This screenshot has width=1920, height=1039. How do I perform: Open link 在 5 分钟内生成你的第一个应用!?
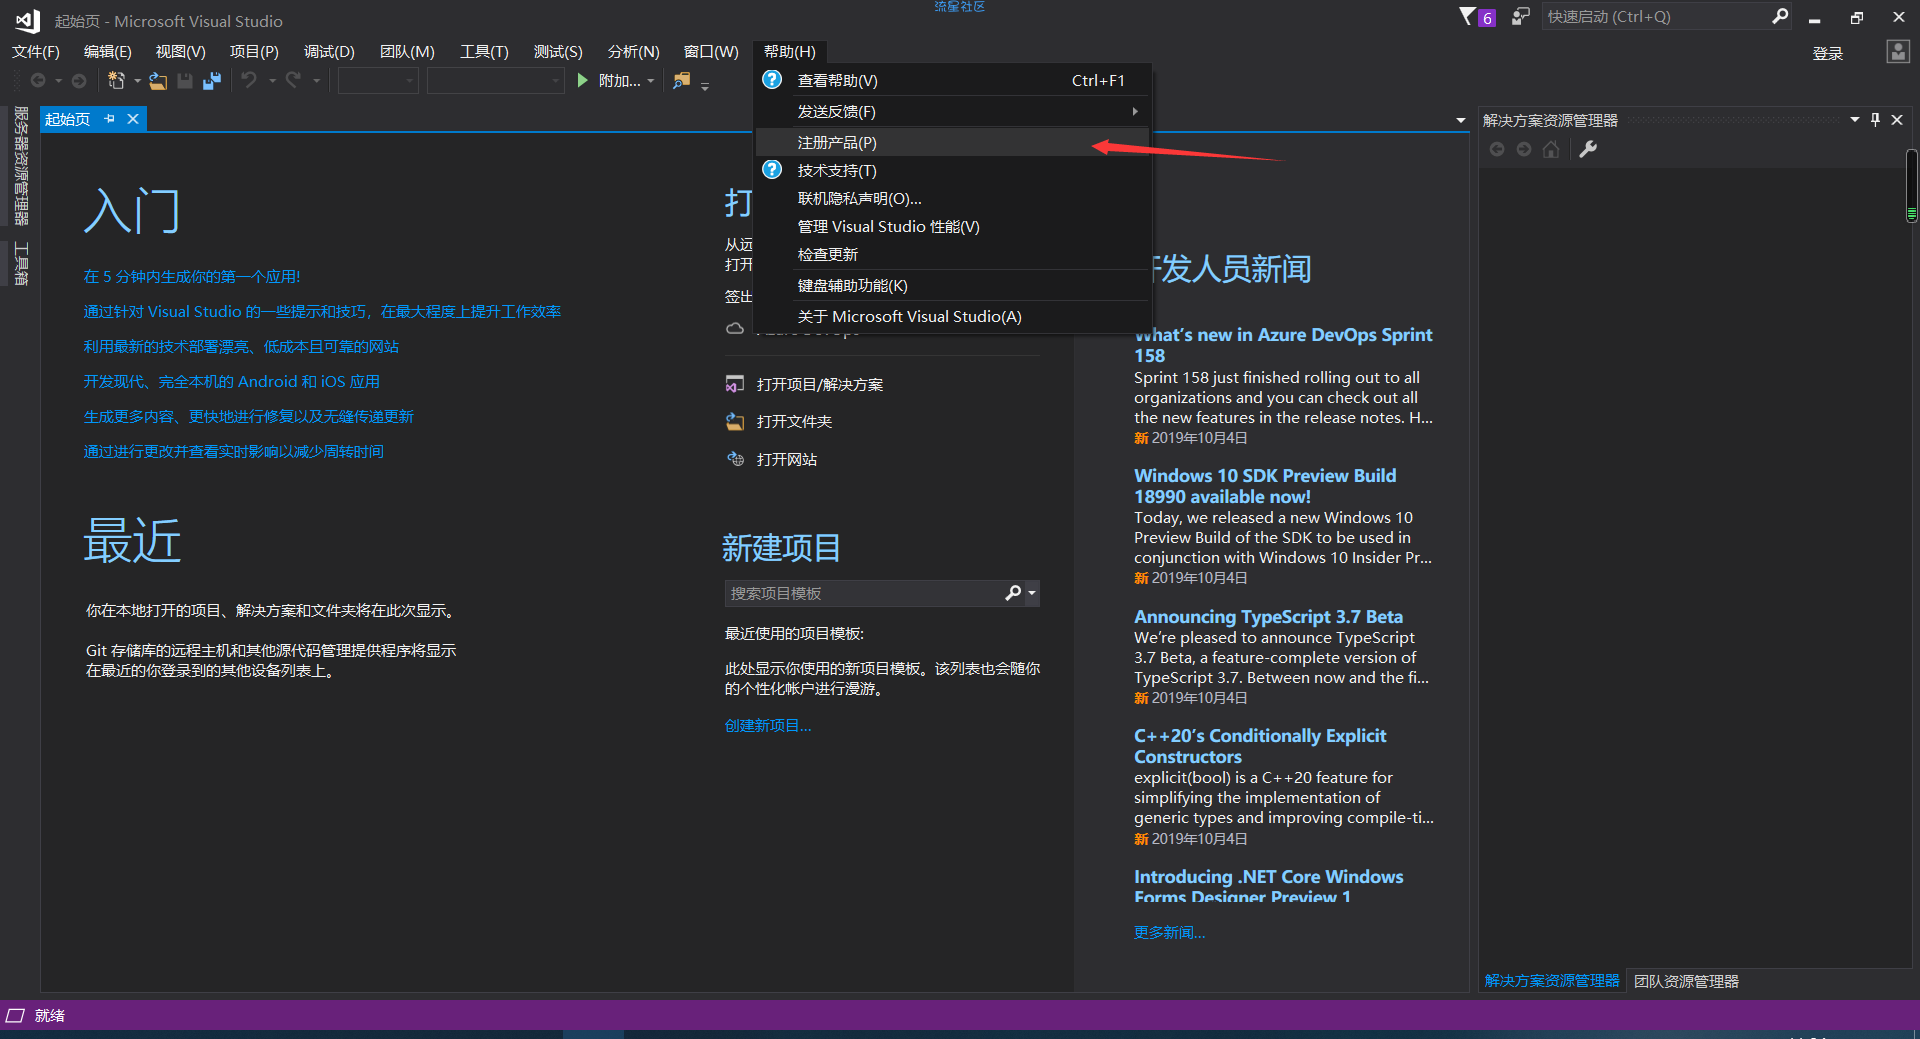[192, 277]
